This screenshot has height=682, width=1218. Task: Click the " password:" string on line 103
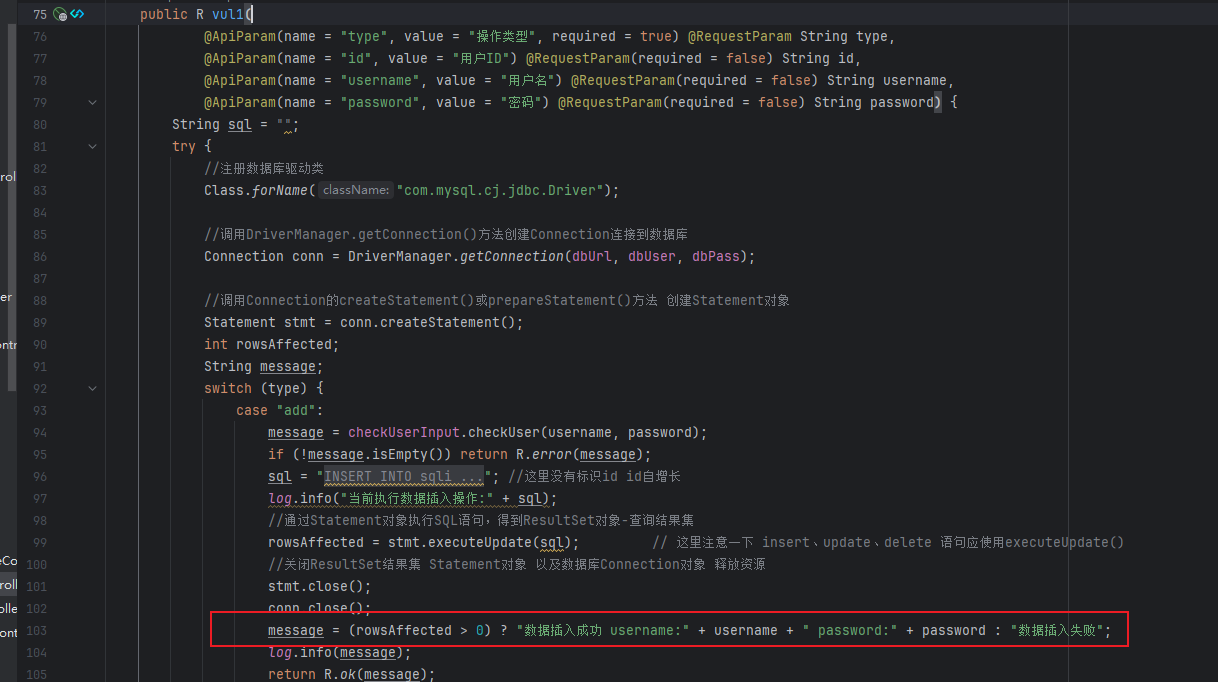[850, 630]
